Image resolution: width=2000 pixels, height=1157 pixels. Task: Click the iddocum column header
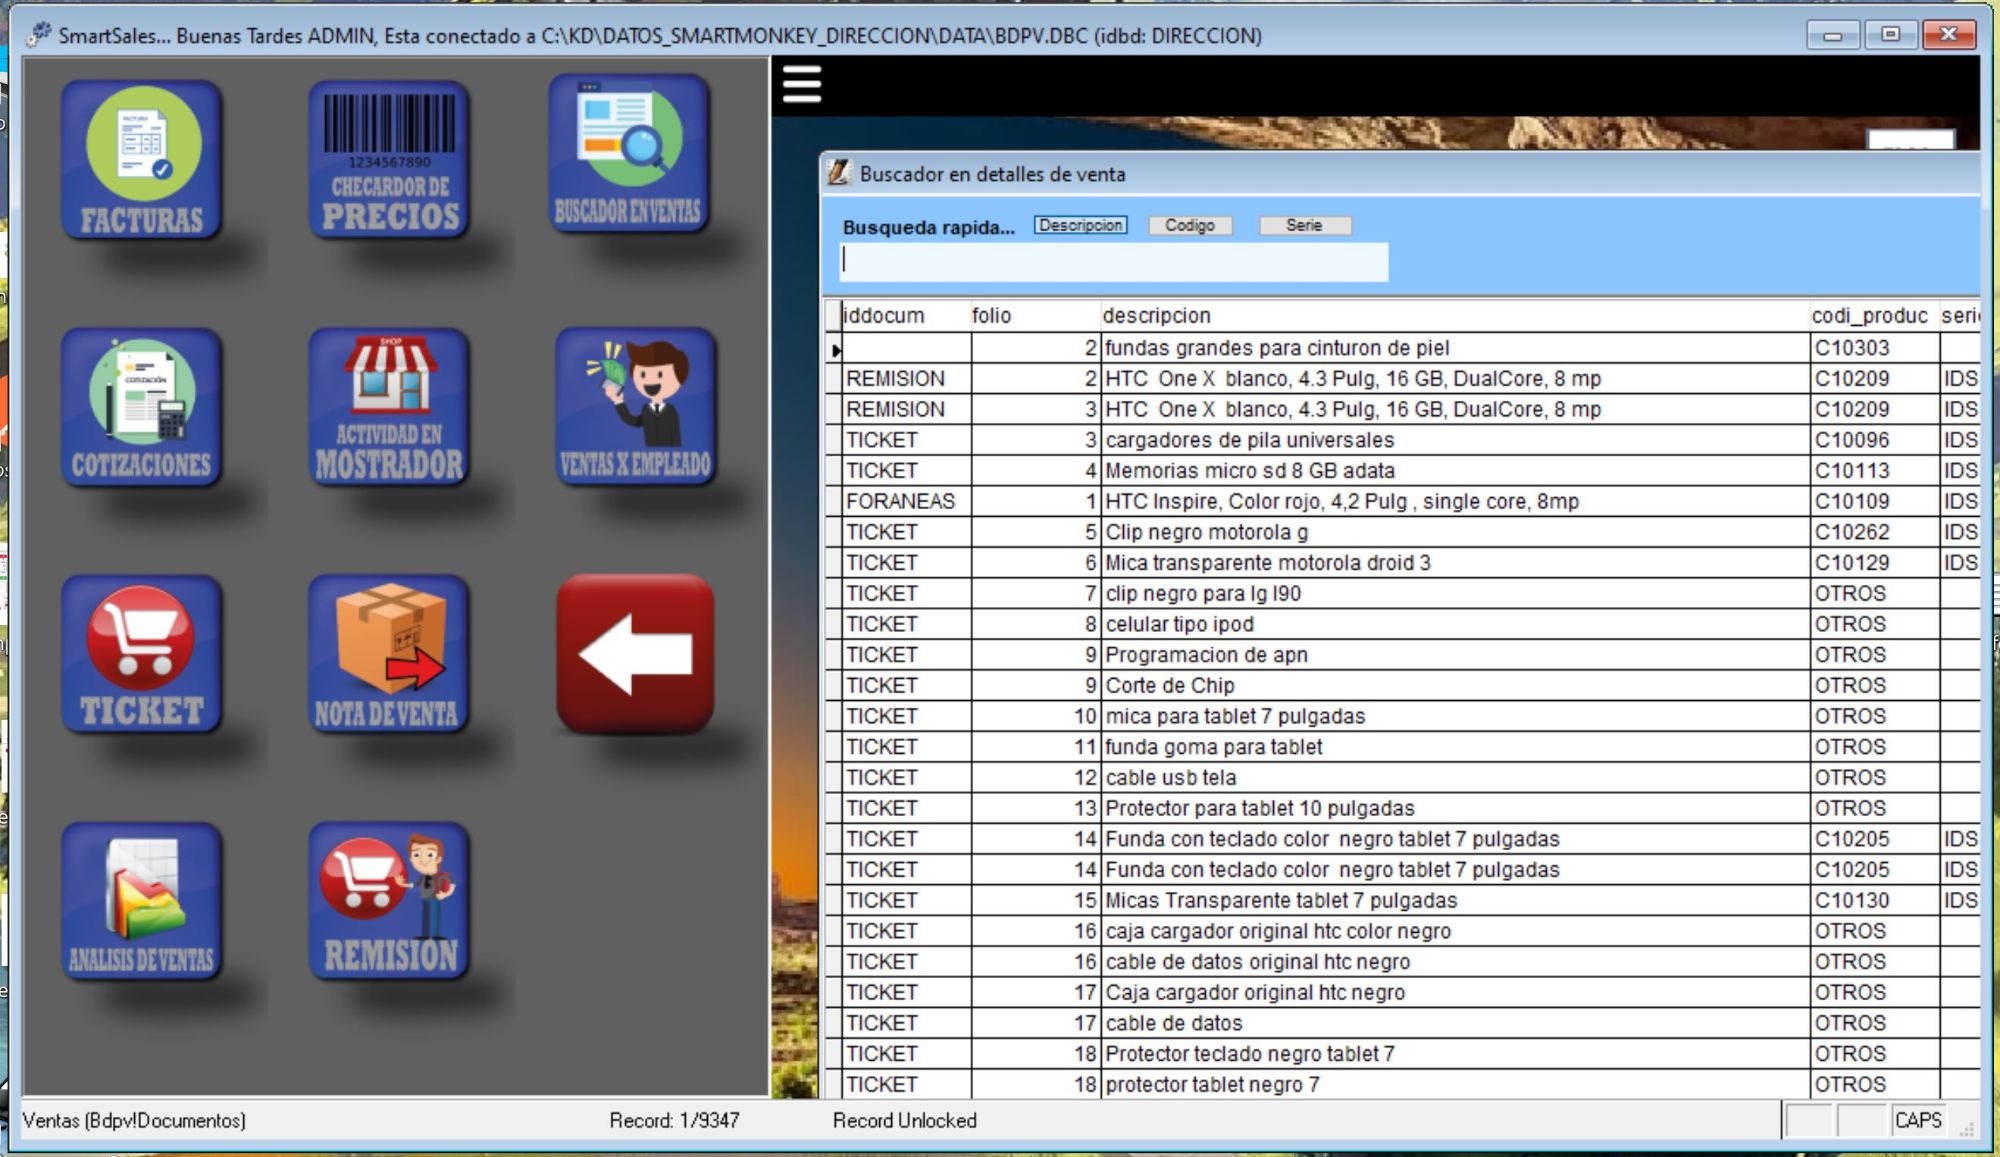[x=905, y=316]
